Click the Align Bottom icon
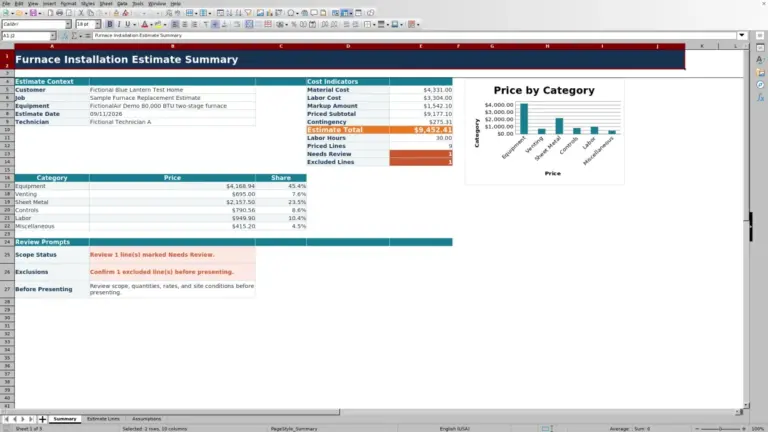Image resolution: width=768 pixels, height=432 pixels. pyautogui.click(x=224, y=24)
